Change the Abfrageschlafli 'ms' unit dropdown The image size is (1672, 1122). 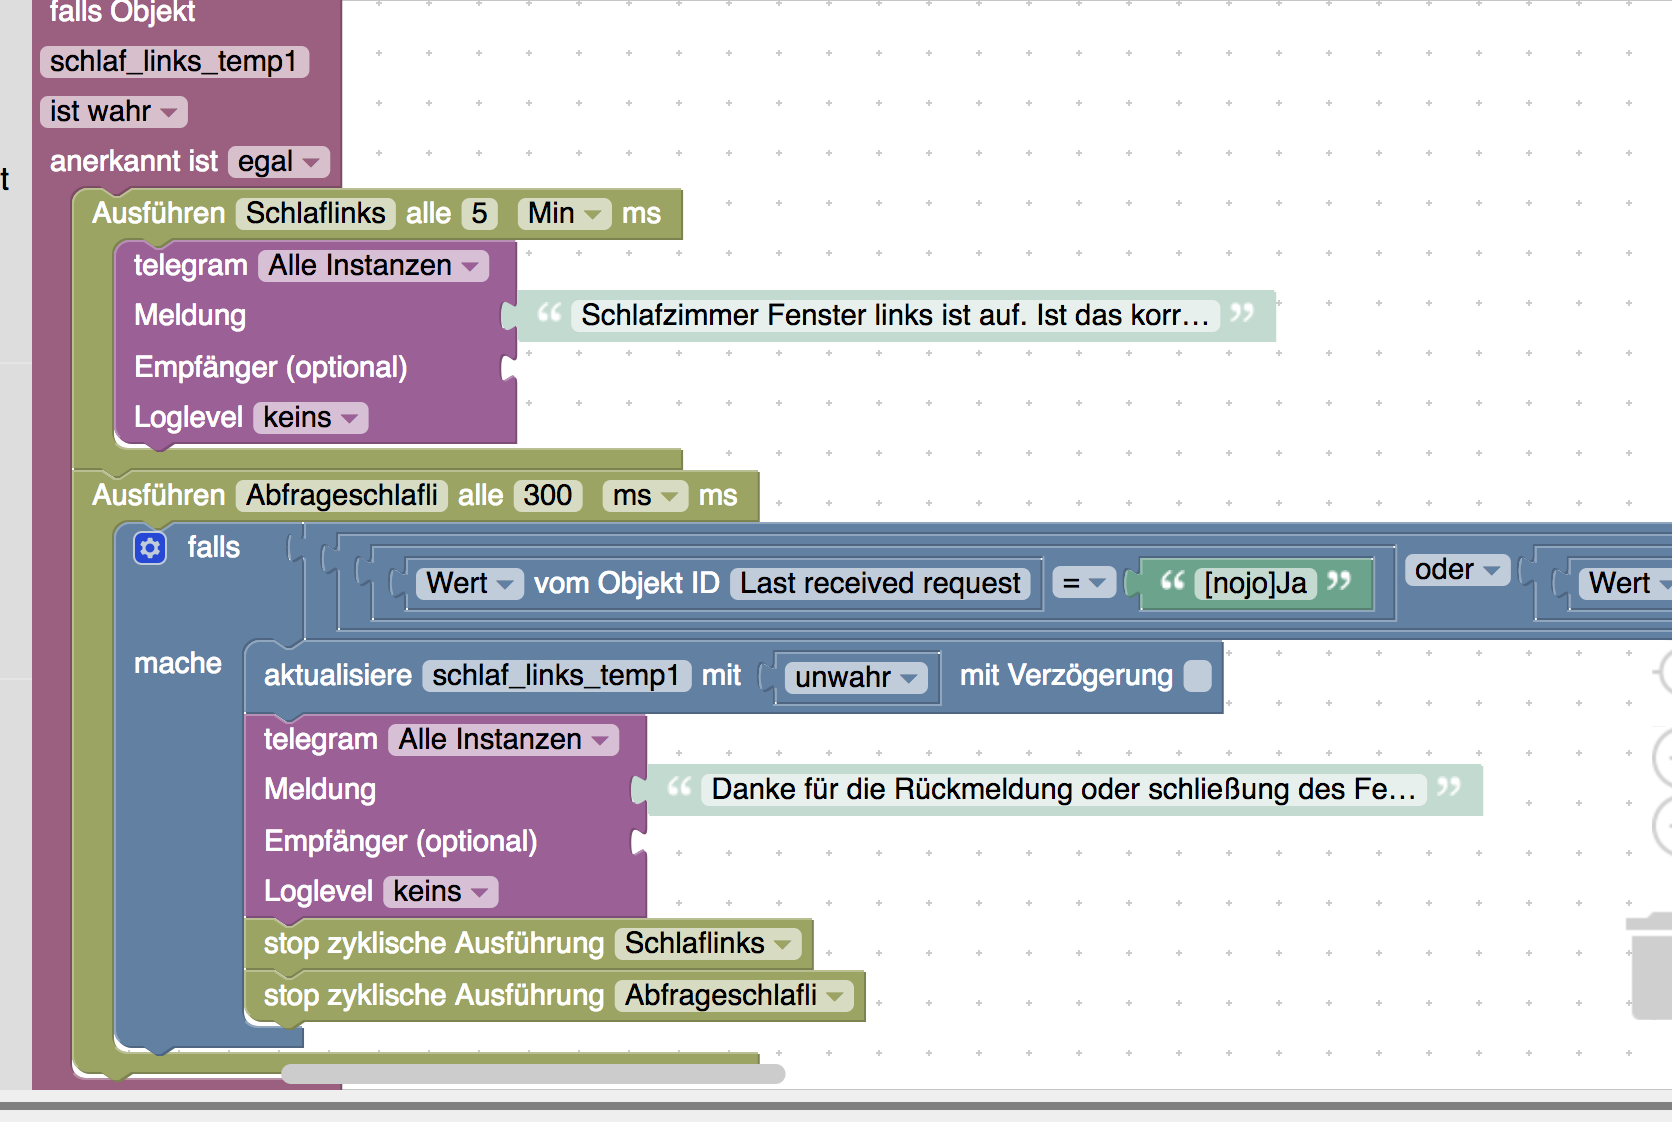point(645,496)
